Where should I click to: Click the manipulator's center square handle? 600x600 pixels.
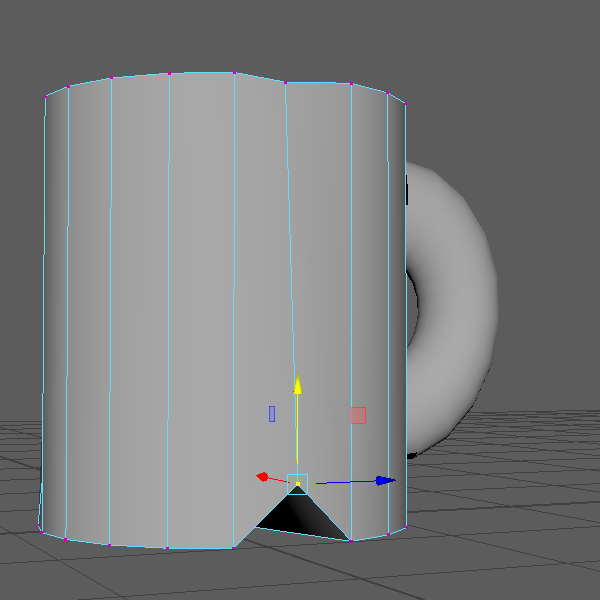tap(297, 482)
